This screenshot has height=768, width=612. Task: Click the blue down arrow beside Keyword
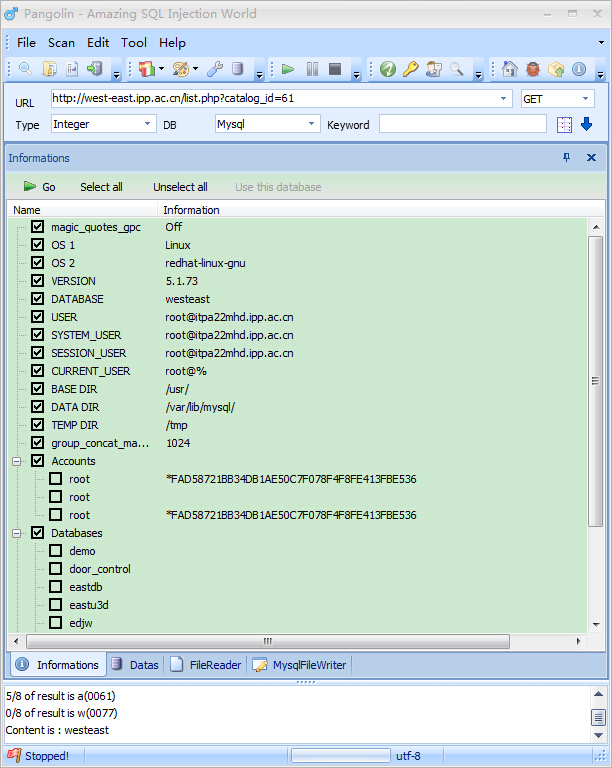(587, 124)
